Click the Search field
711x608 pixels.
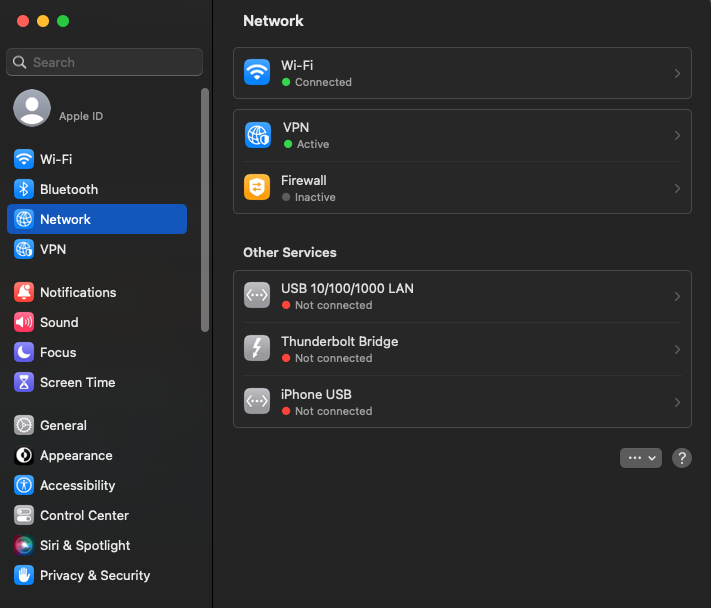(105, 62)
